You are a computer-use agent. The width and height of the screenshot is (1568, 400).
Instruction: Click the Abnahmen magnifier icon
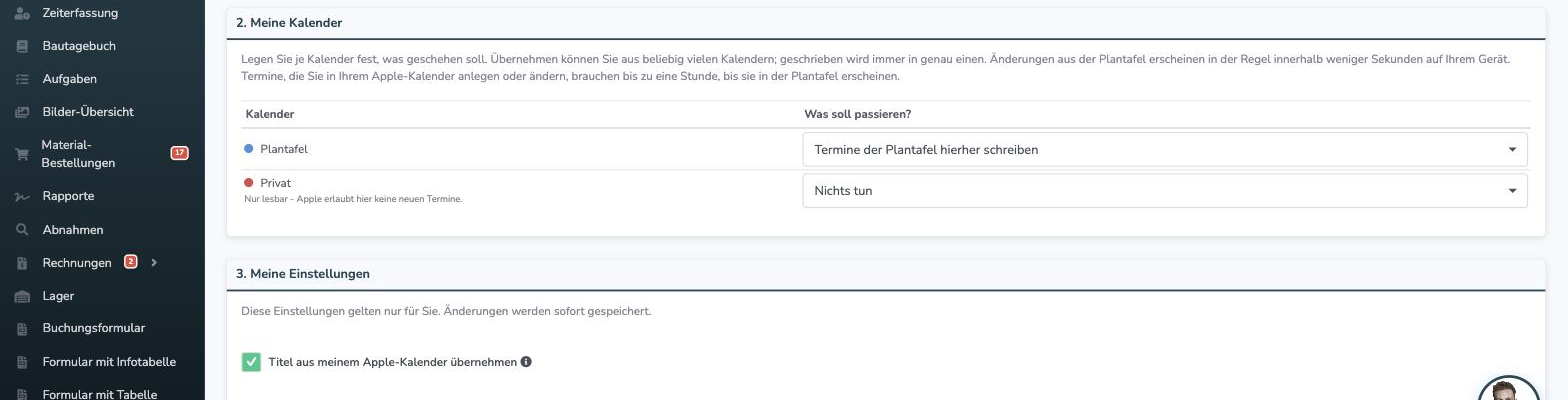pyautogui.click(x=22, y=230)
